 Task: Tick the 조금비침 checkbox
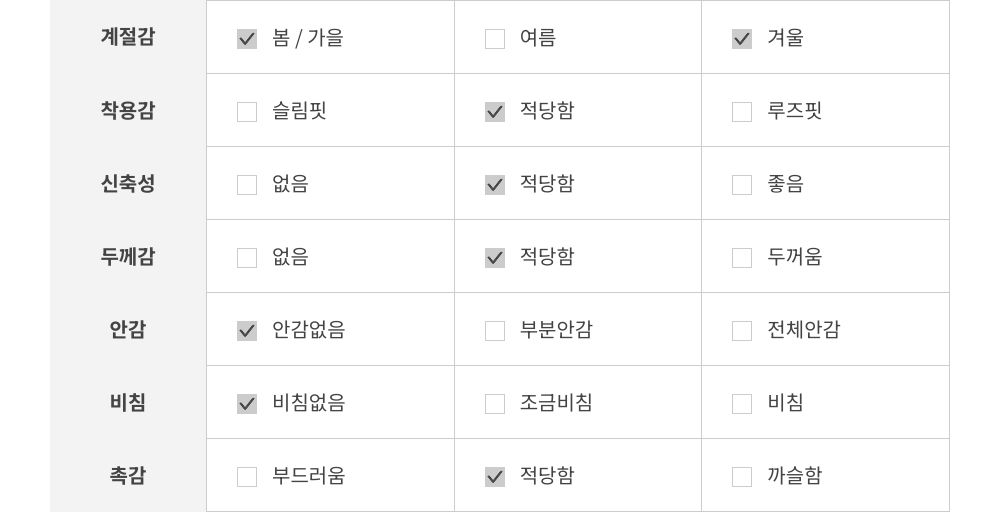[495, 404]
